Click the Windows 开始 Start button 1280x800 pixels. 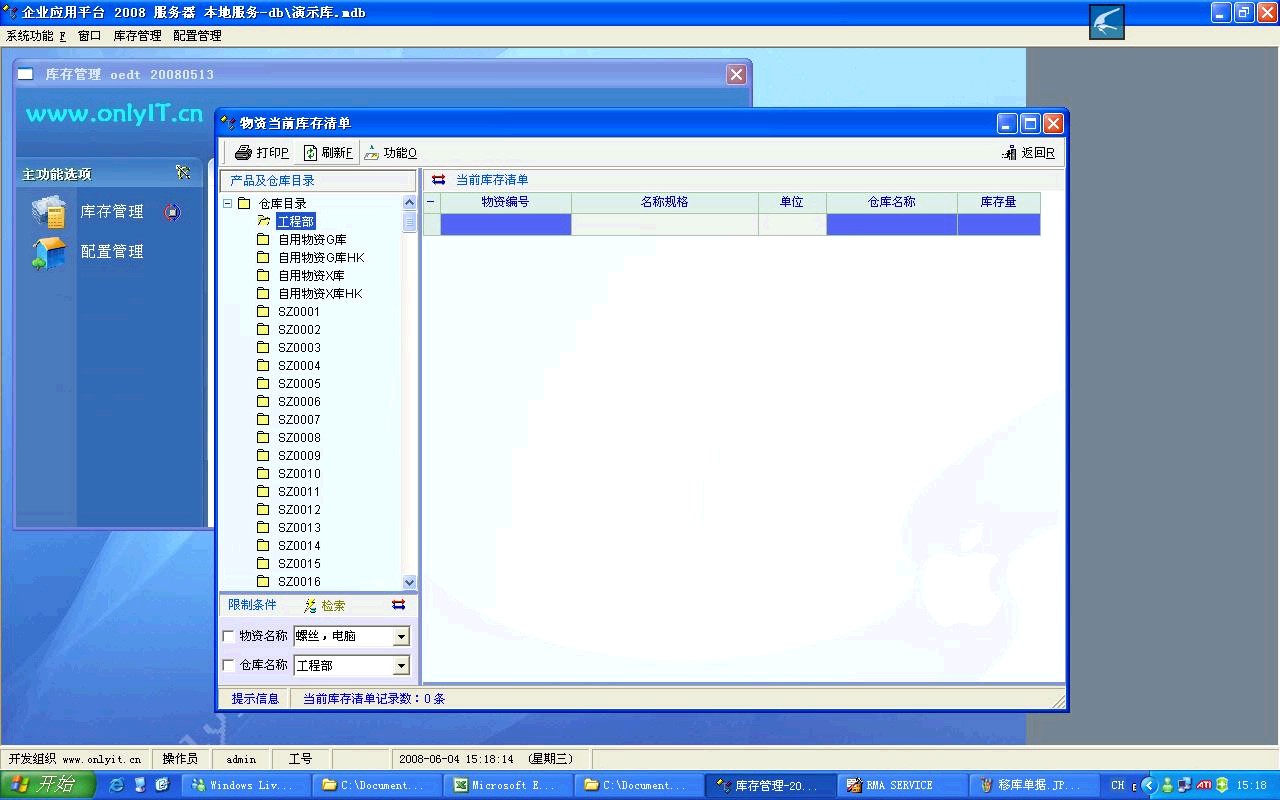pos(47,785)
